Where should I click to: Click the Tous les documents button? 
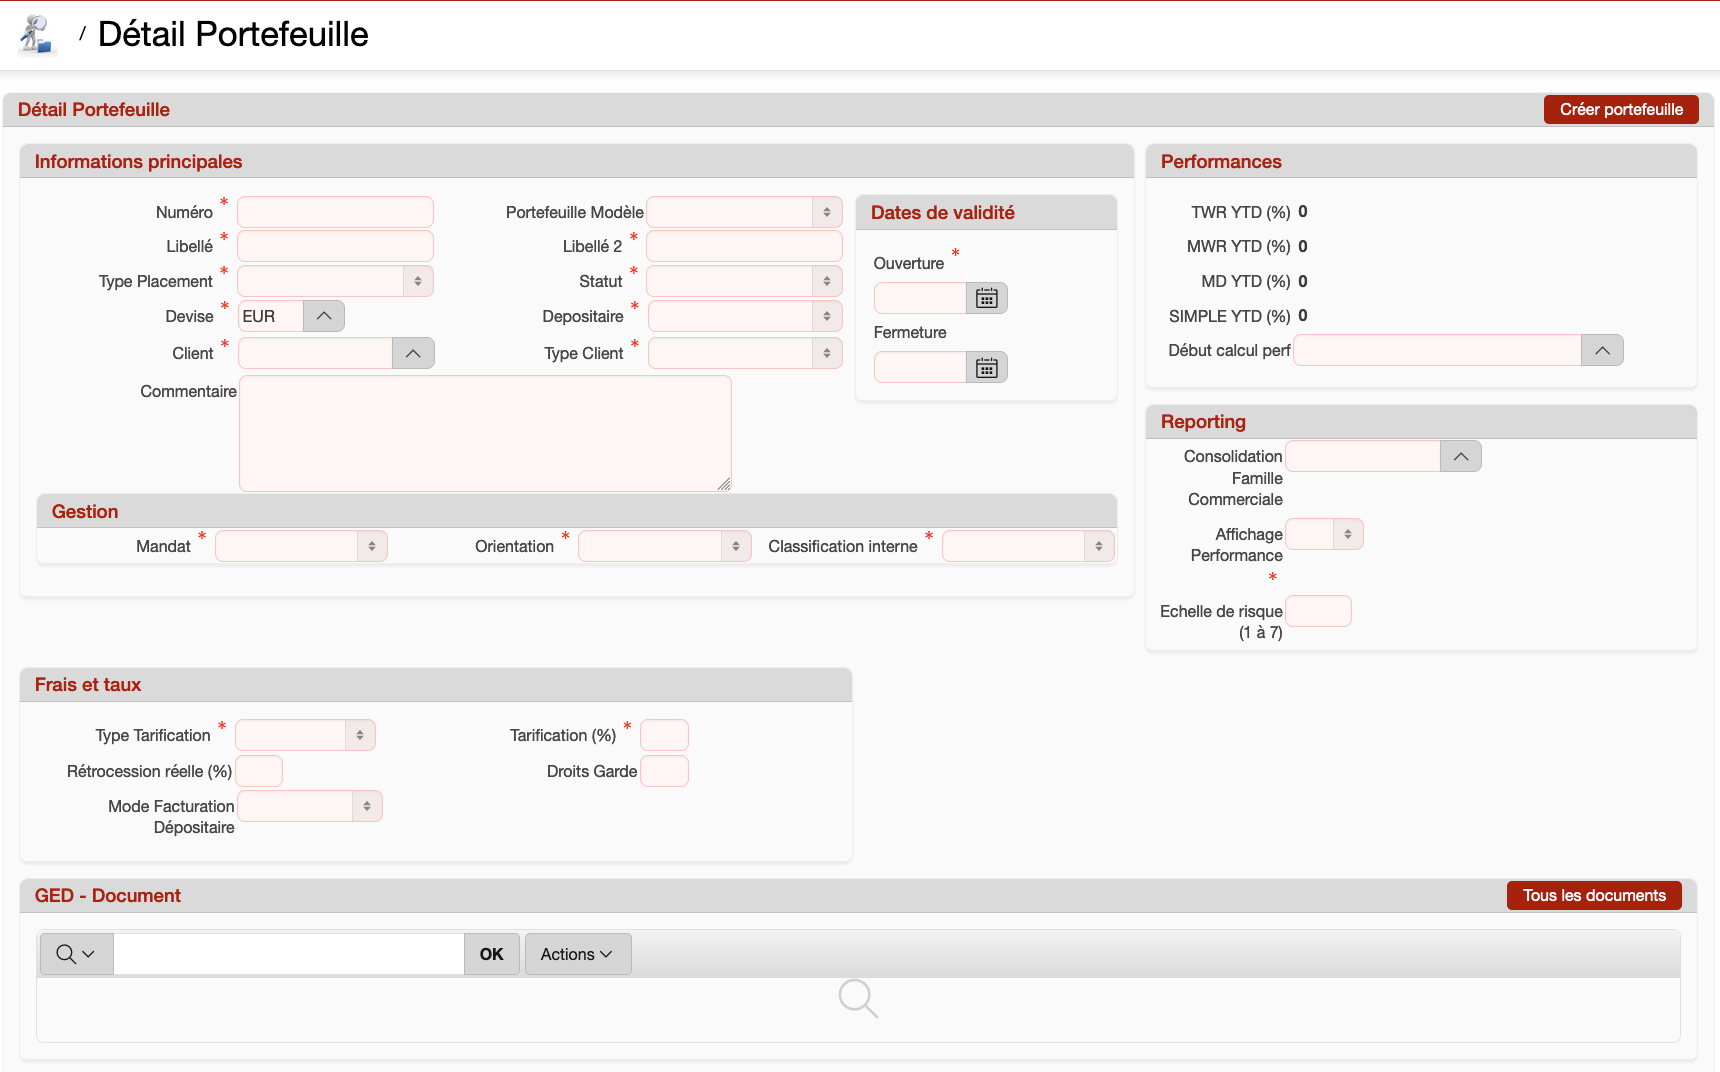(1593, 896)
